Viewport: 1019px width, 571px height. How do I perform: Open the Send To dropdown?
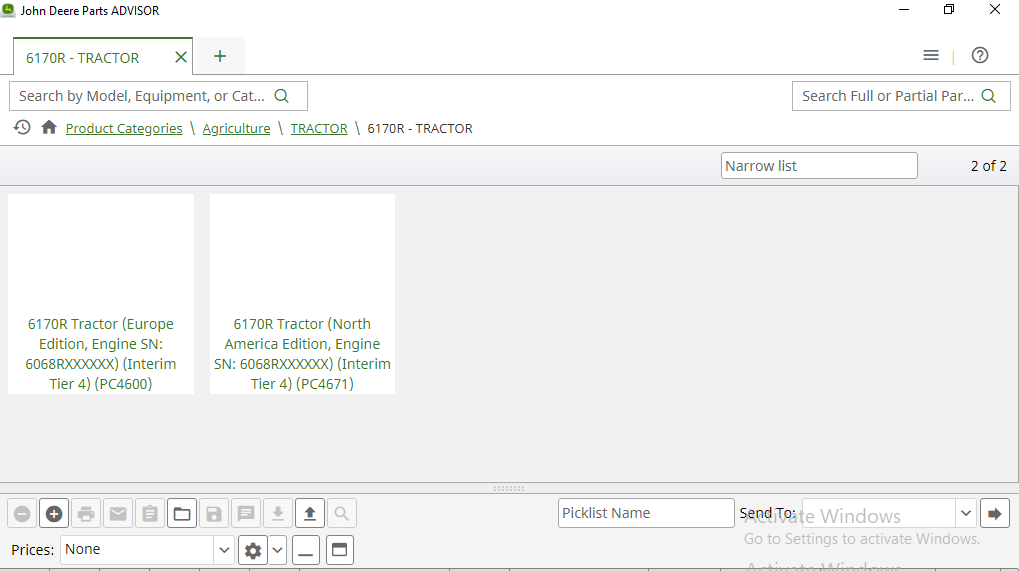coord(965,514)
